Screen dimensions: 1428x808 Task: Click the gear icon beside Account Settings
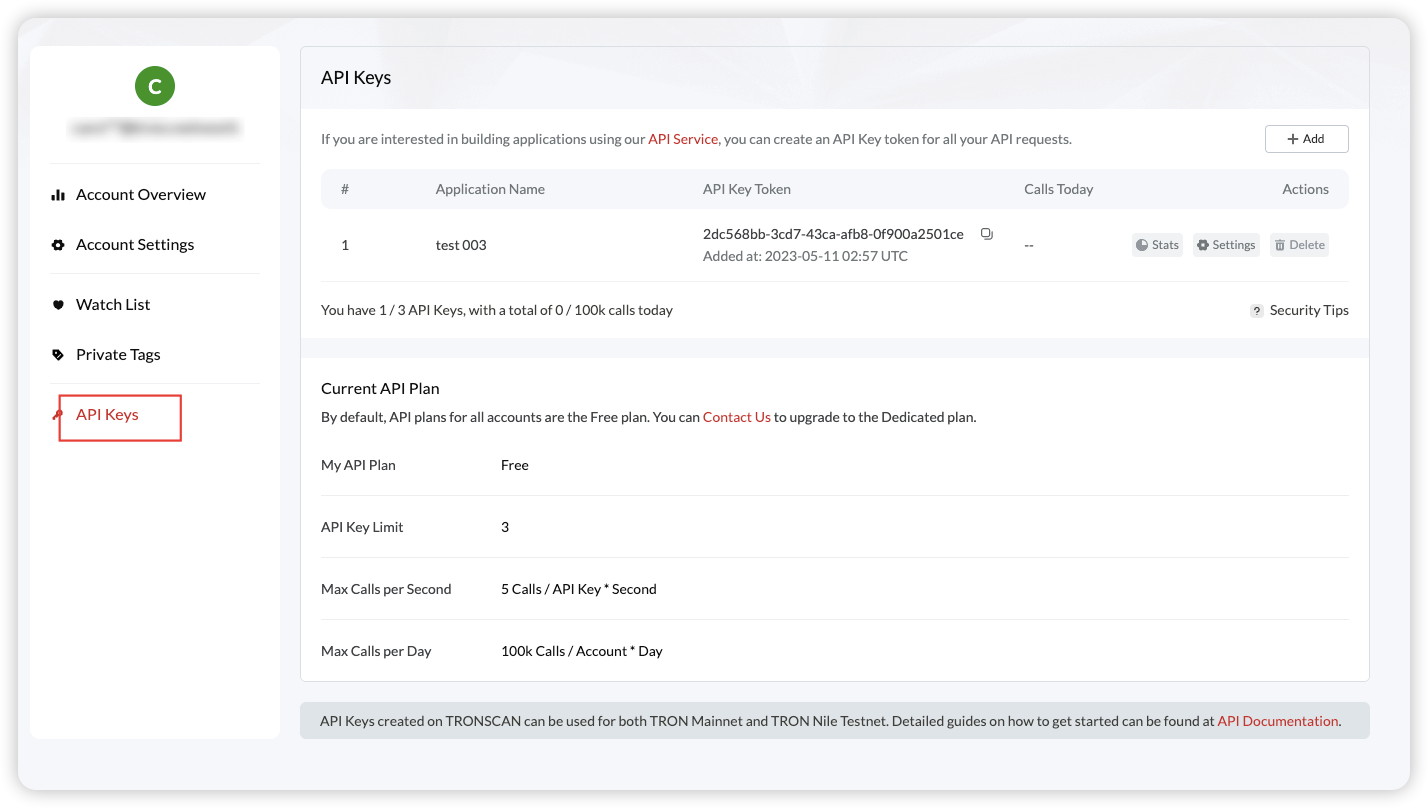coord(57,244)
